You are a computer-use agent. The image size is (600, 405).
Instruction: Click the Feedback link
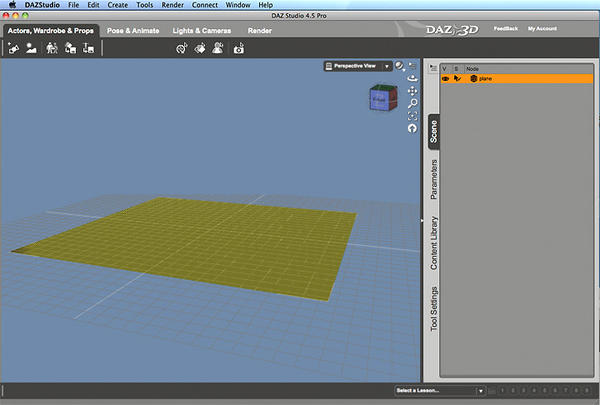coord(505,29)
